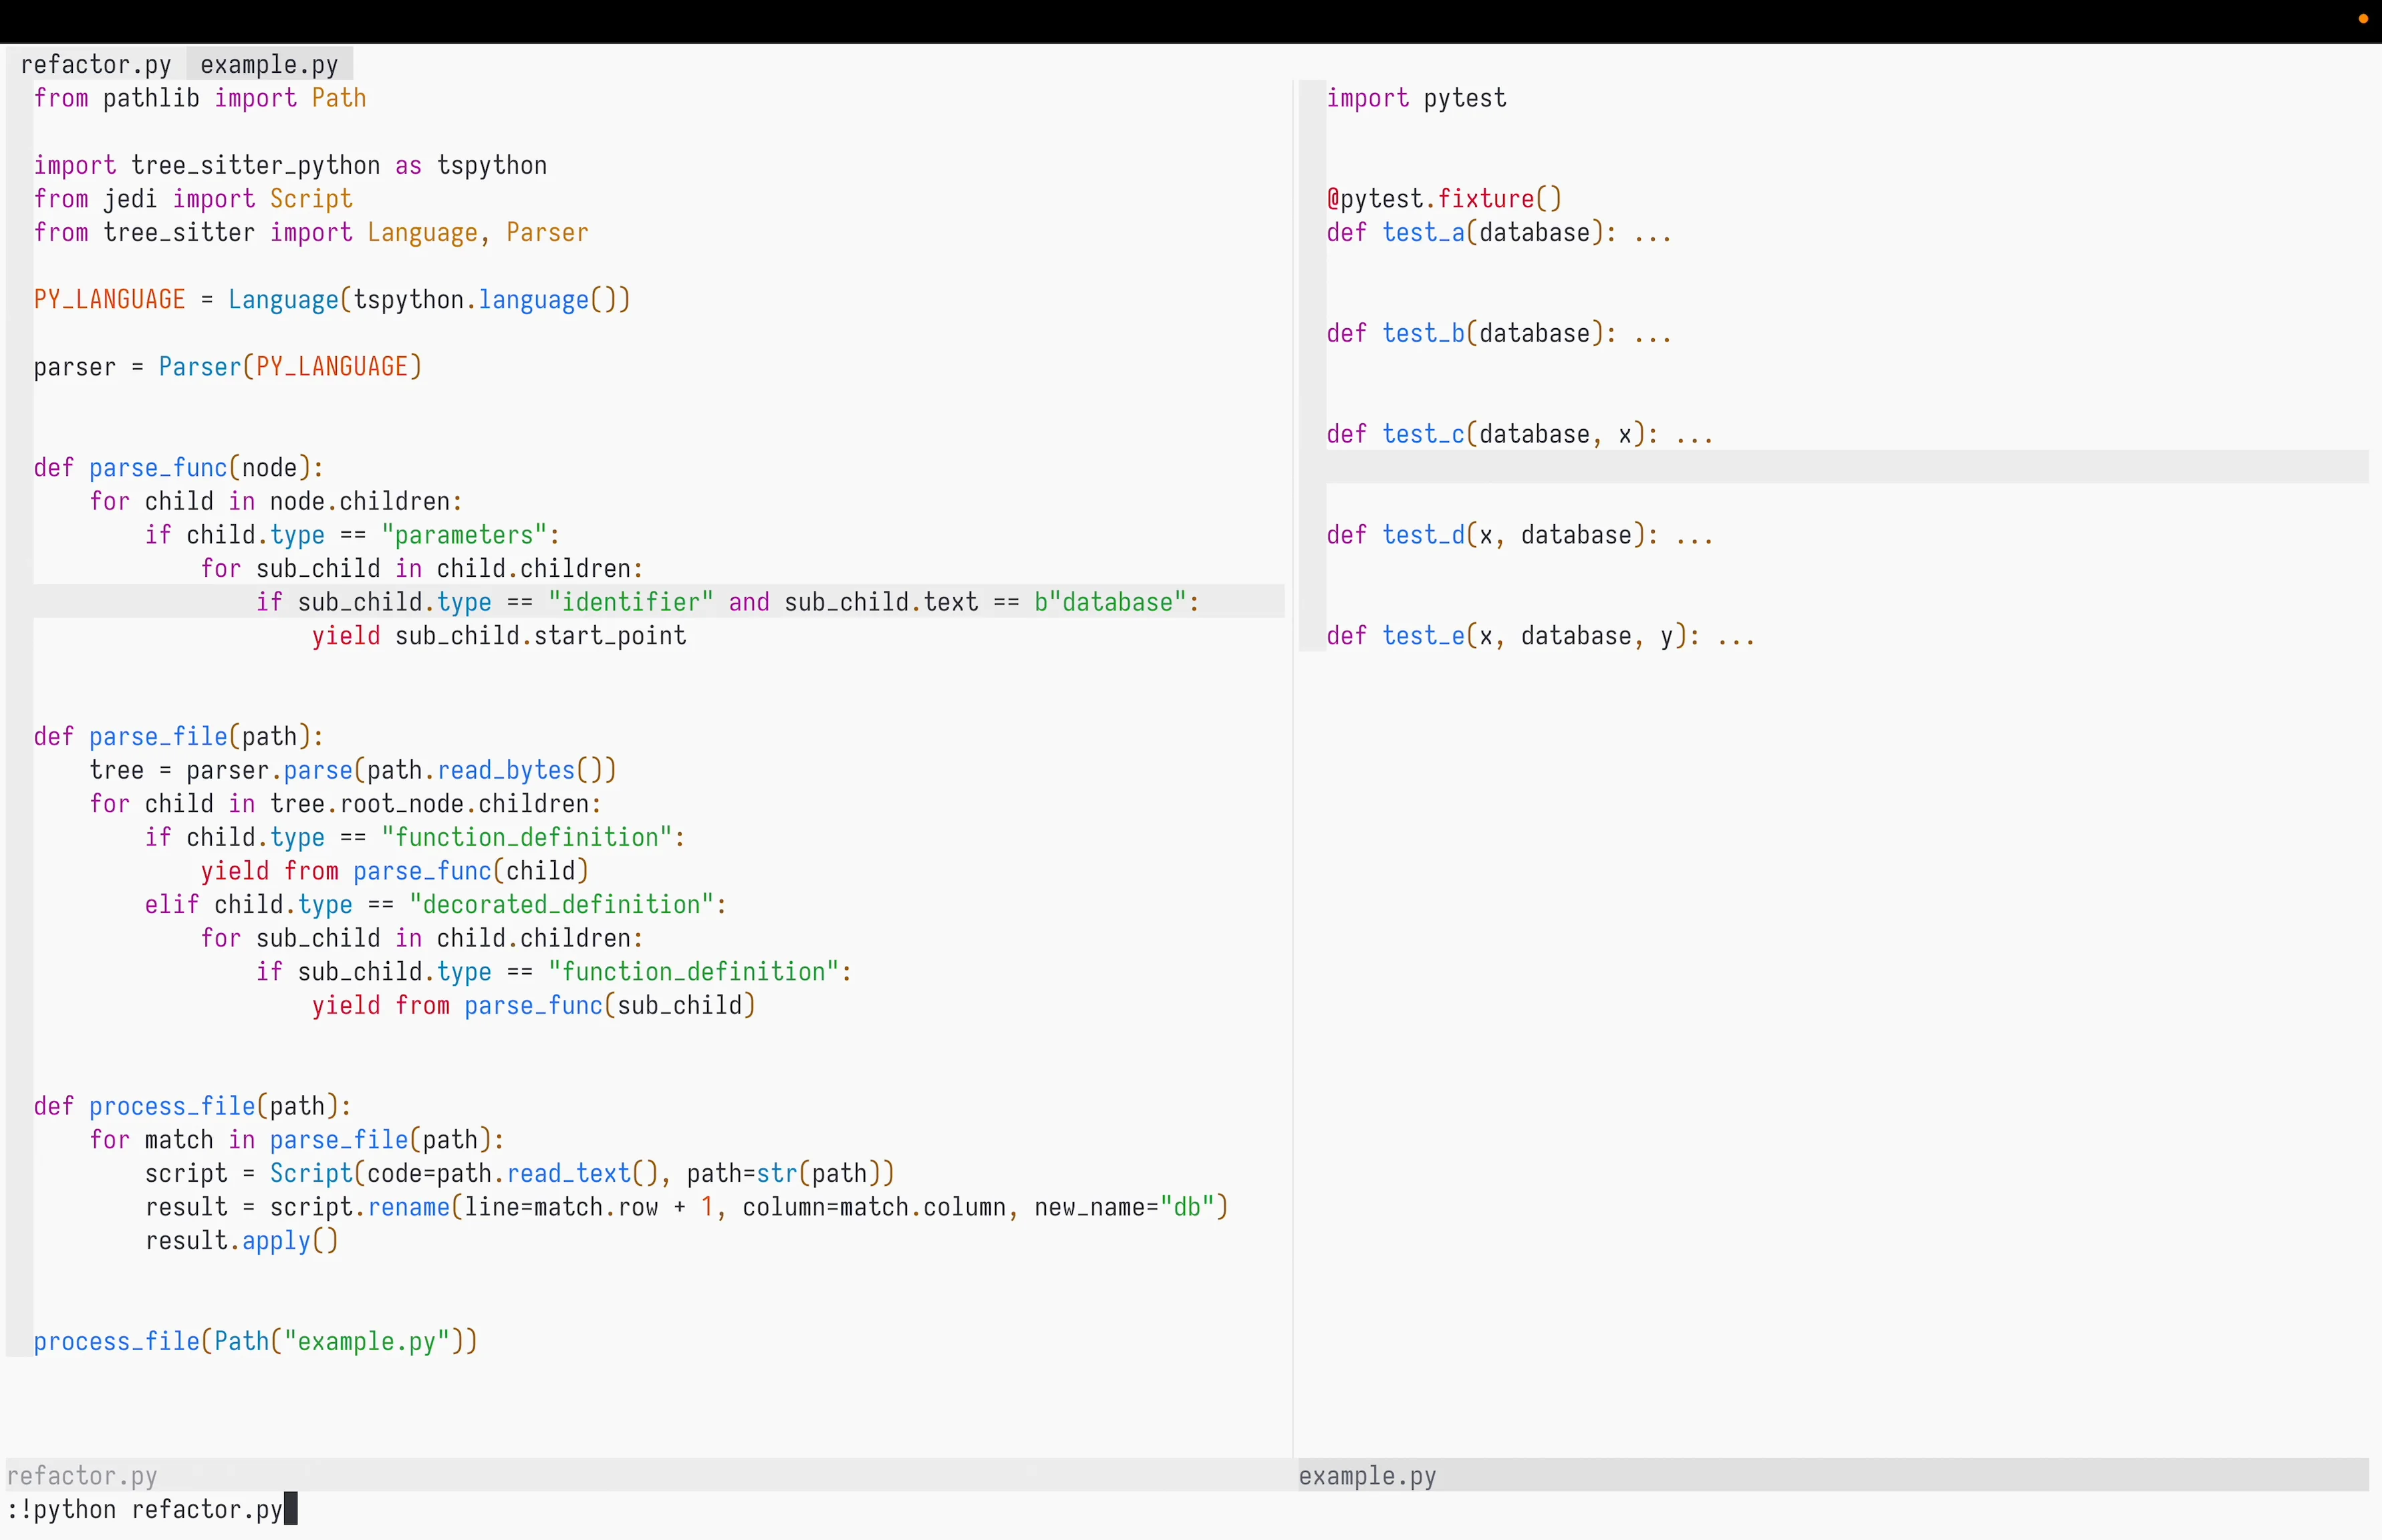Screen dimensions: 2382x1540
Task: Click the @pytest.fixture() decorator line
Action: (x=1444, y=199)
